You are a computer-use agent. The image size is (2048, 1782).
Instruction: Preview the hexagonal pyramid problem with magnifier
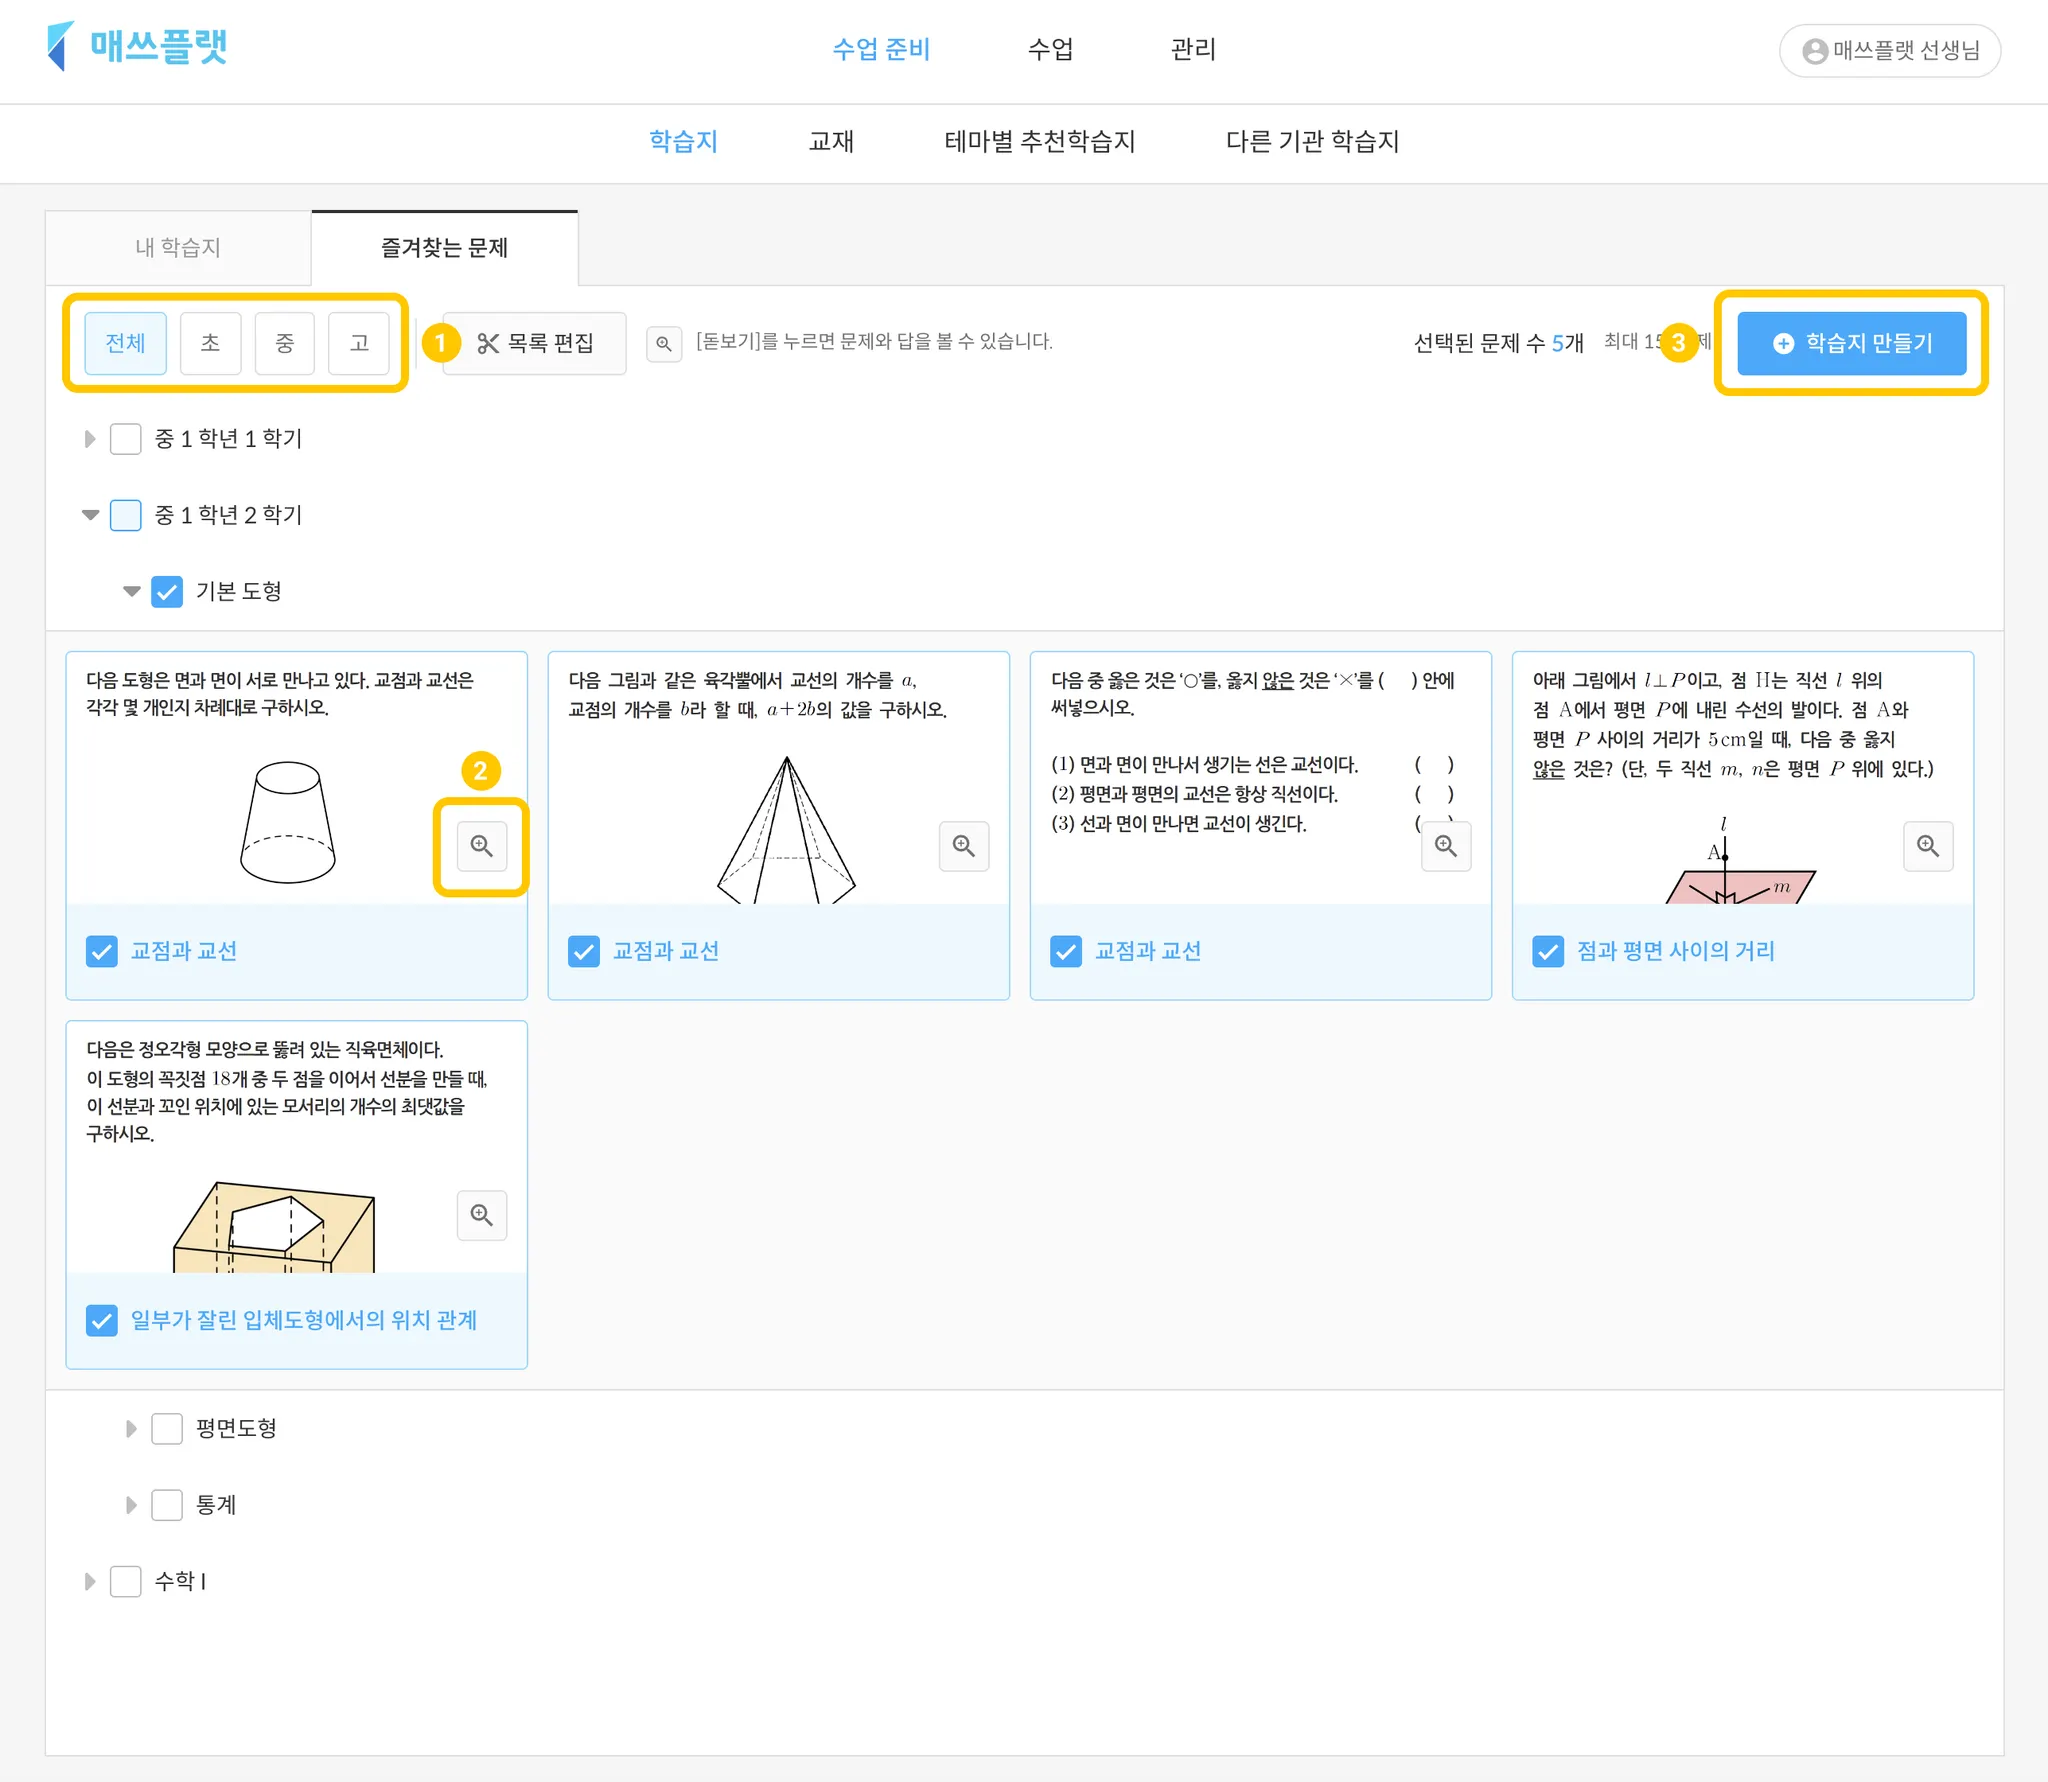click(963, 846)
